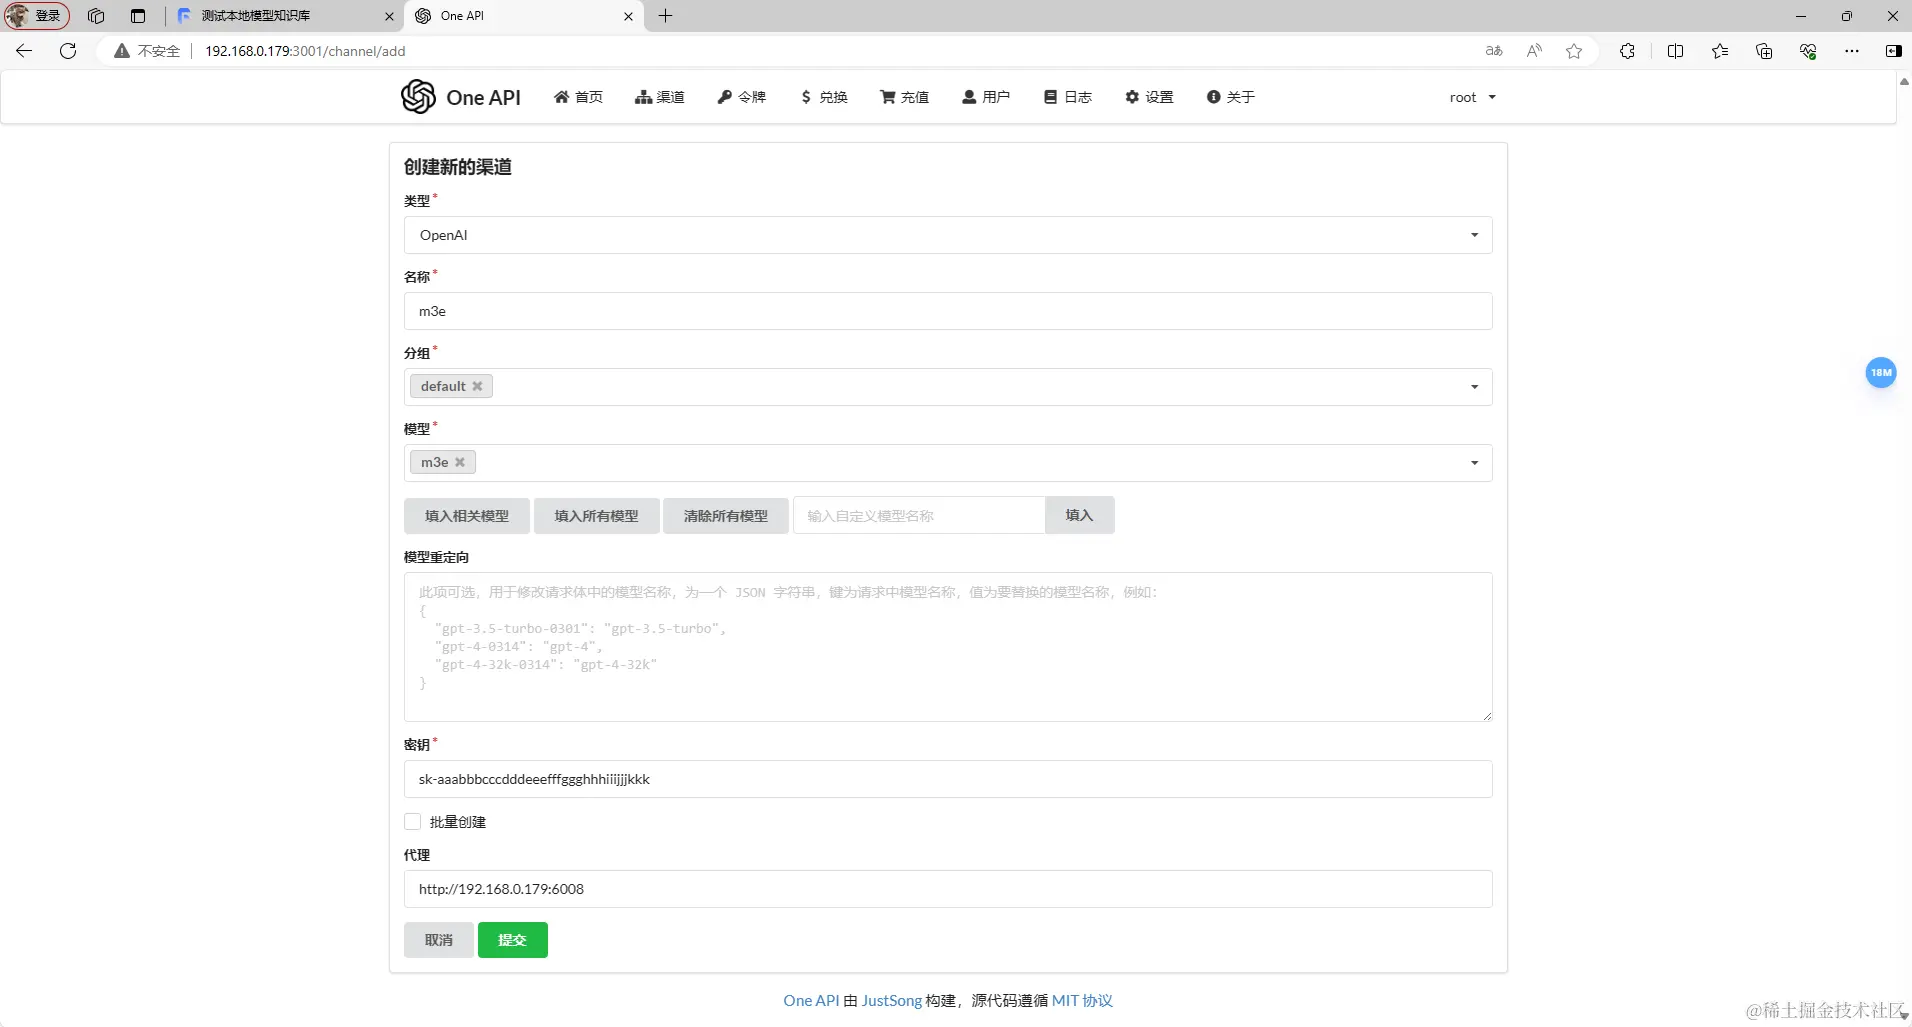Toggle the 批量创建 checkbox

click(413, 822)
